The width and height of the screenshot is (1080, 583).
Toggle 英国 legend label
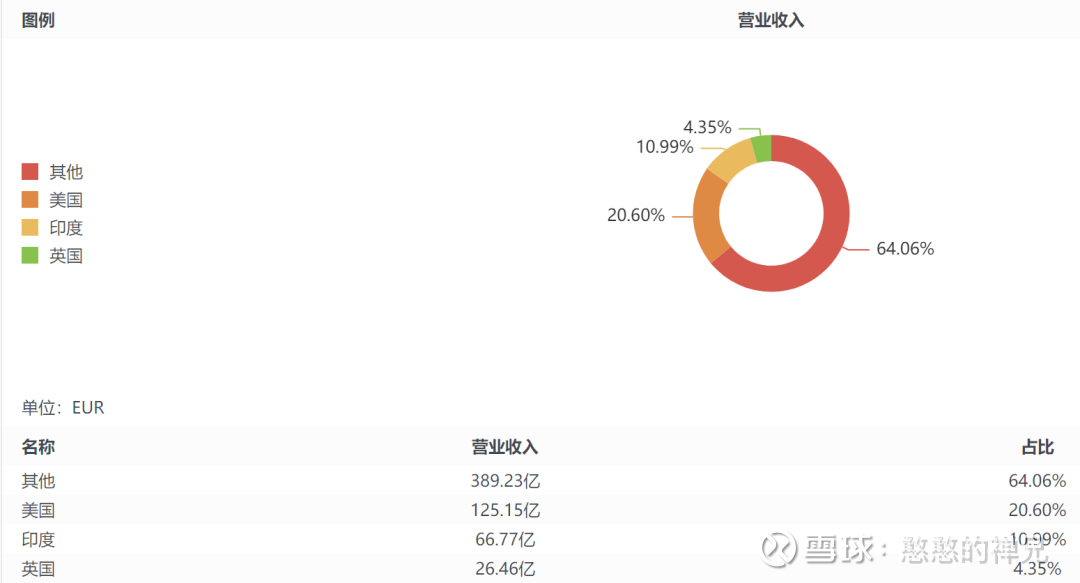coord(66,256)
